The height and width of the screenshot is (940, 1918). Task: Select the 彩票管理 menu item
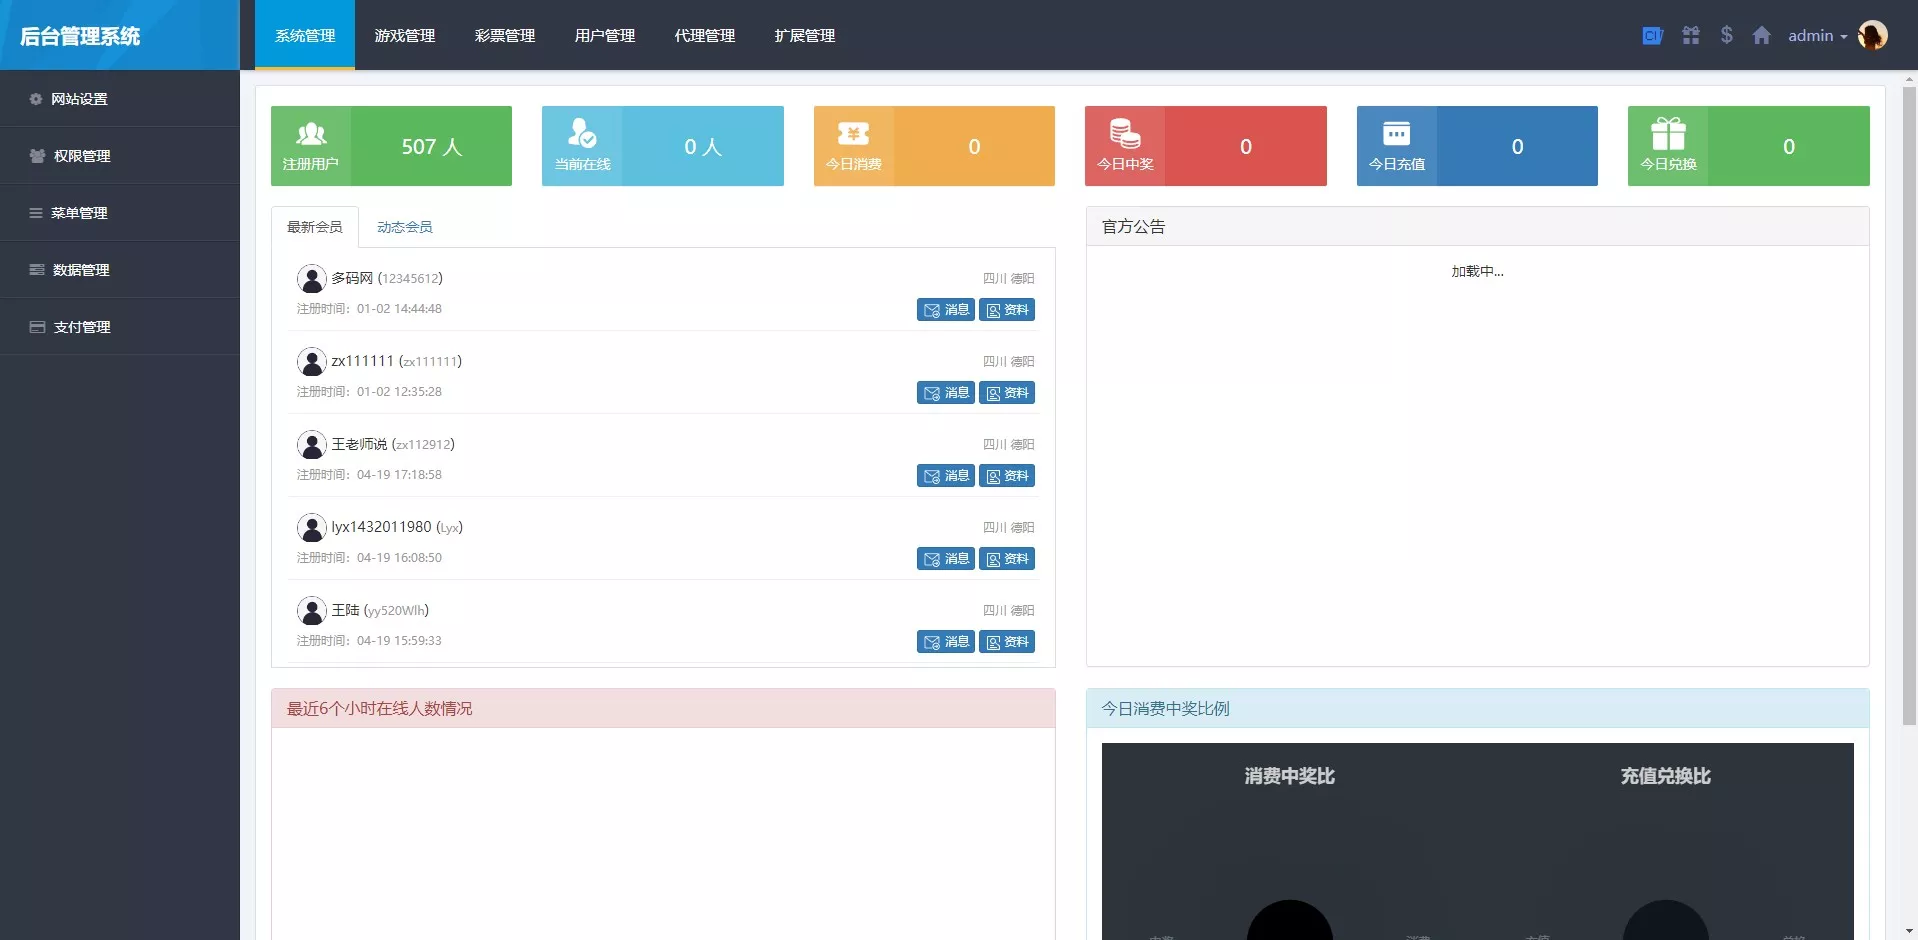(504, 35)
